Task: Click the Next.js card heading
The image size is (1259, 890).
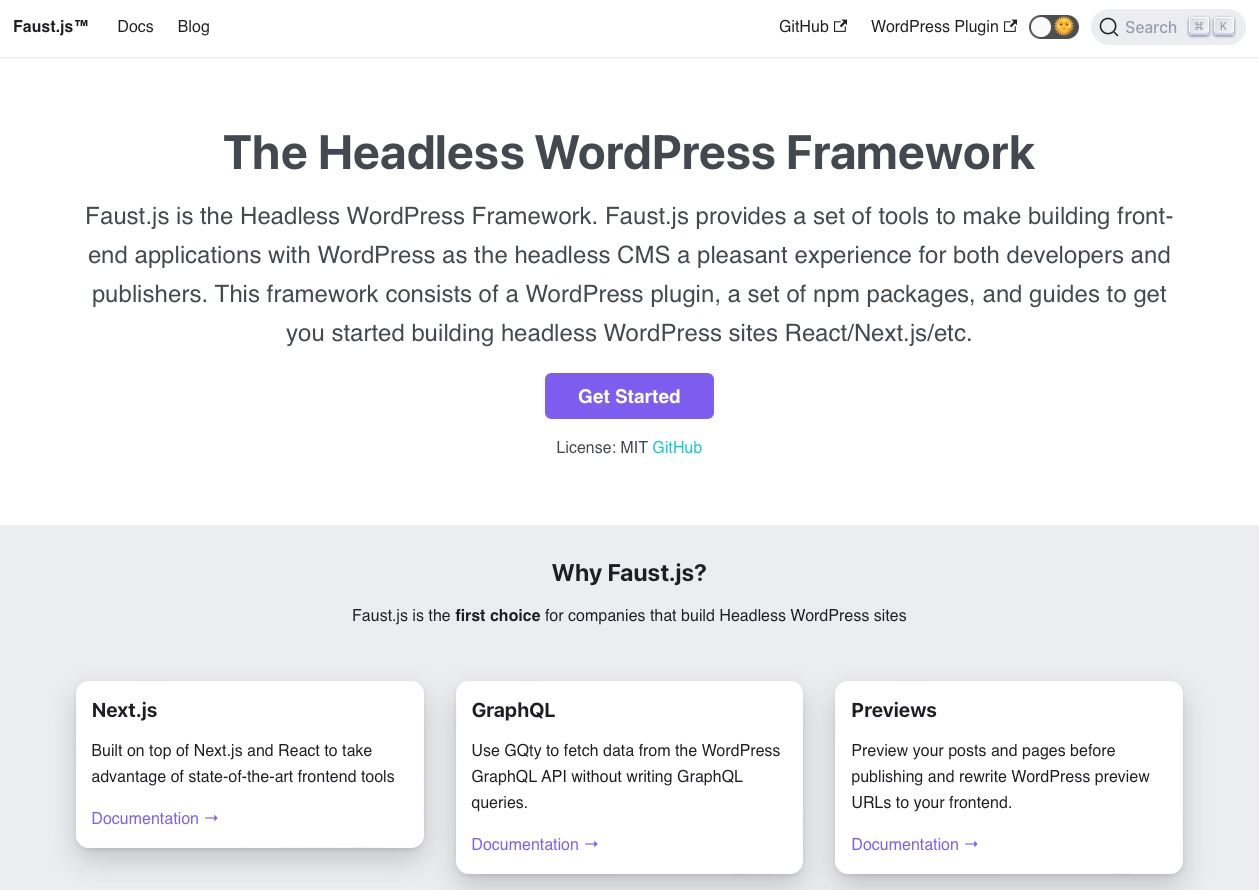Action: [x=124, y=710]
